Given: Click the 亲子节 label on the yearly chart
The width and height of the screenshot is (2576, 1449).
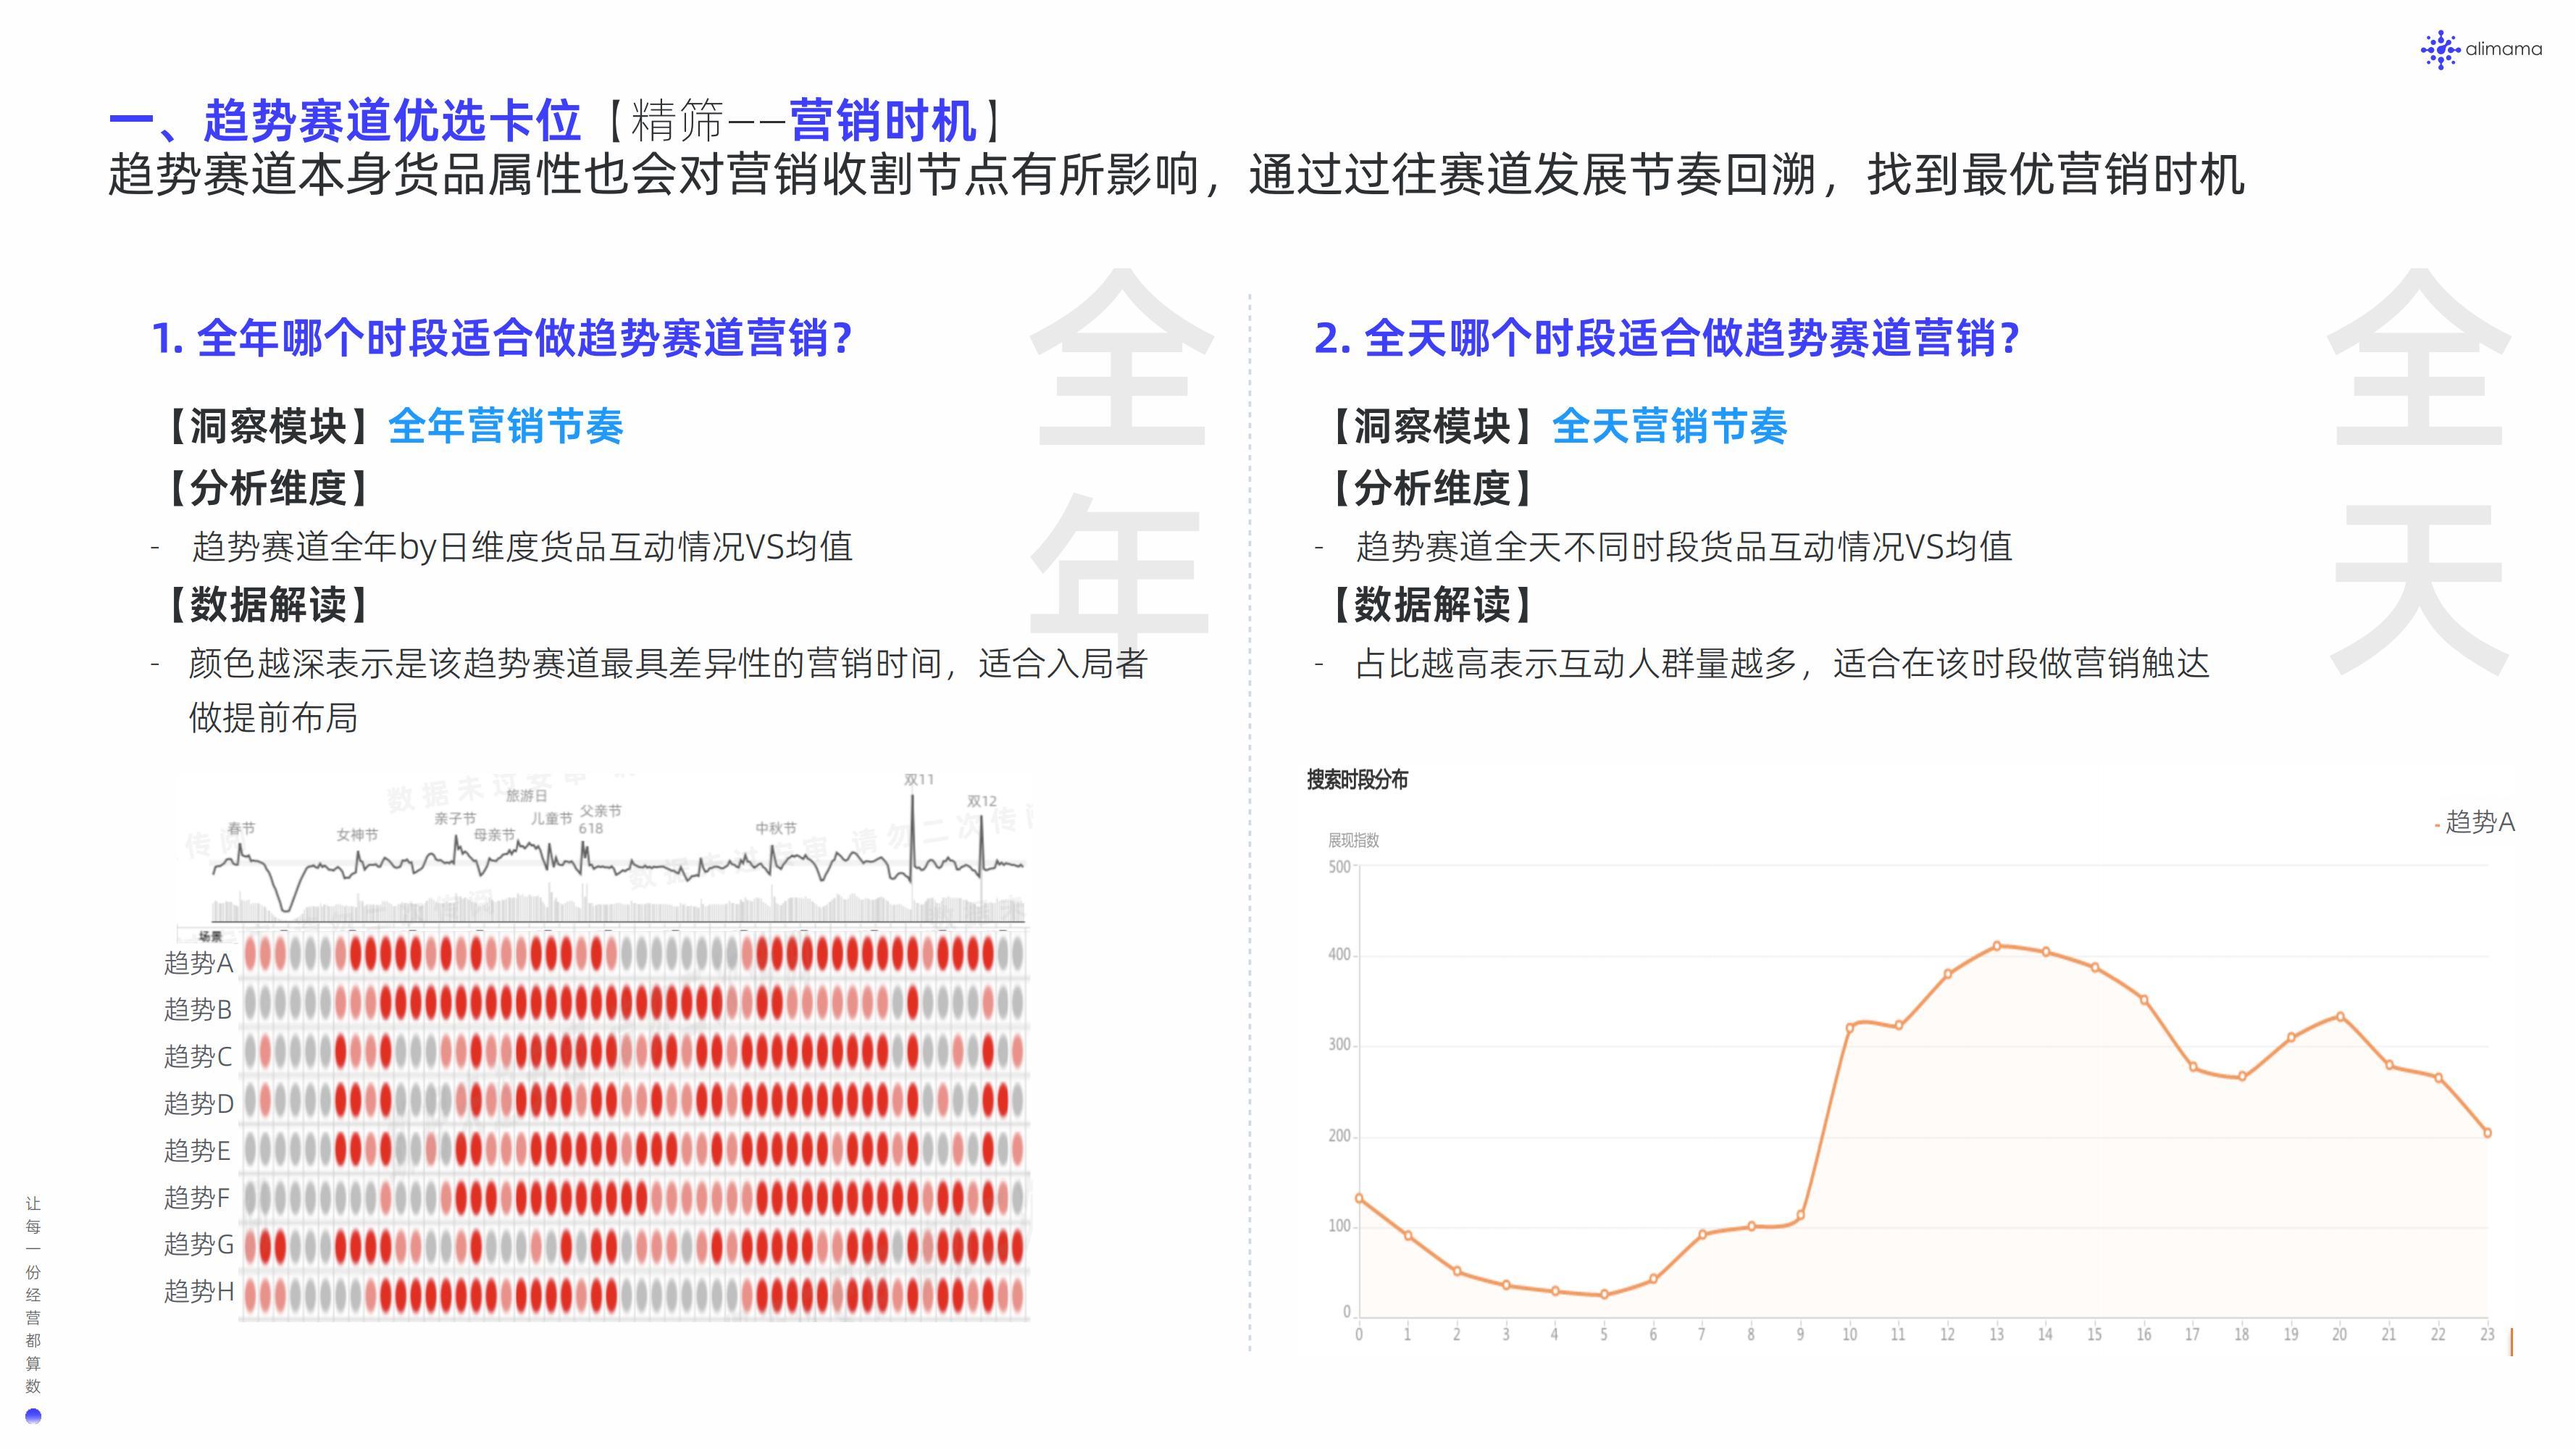Looking at the screenshot, I should coord(455,818).
